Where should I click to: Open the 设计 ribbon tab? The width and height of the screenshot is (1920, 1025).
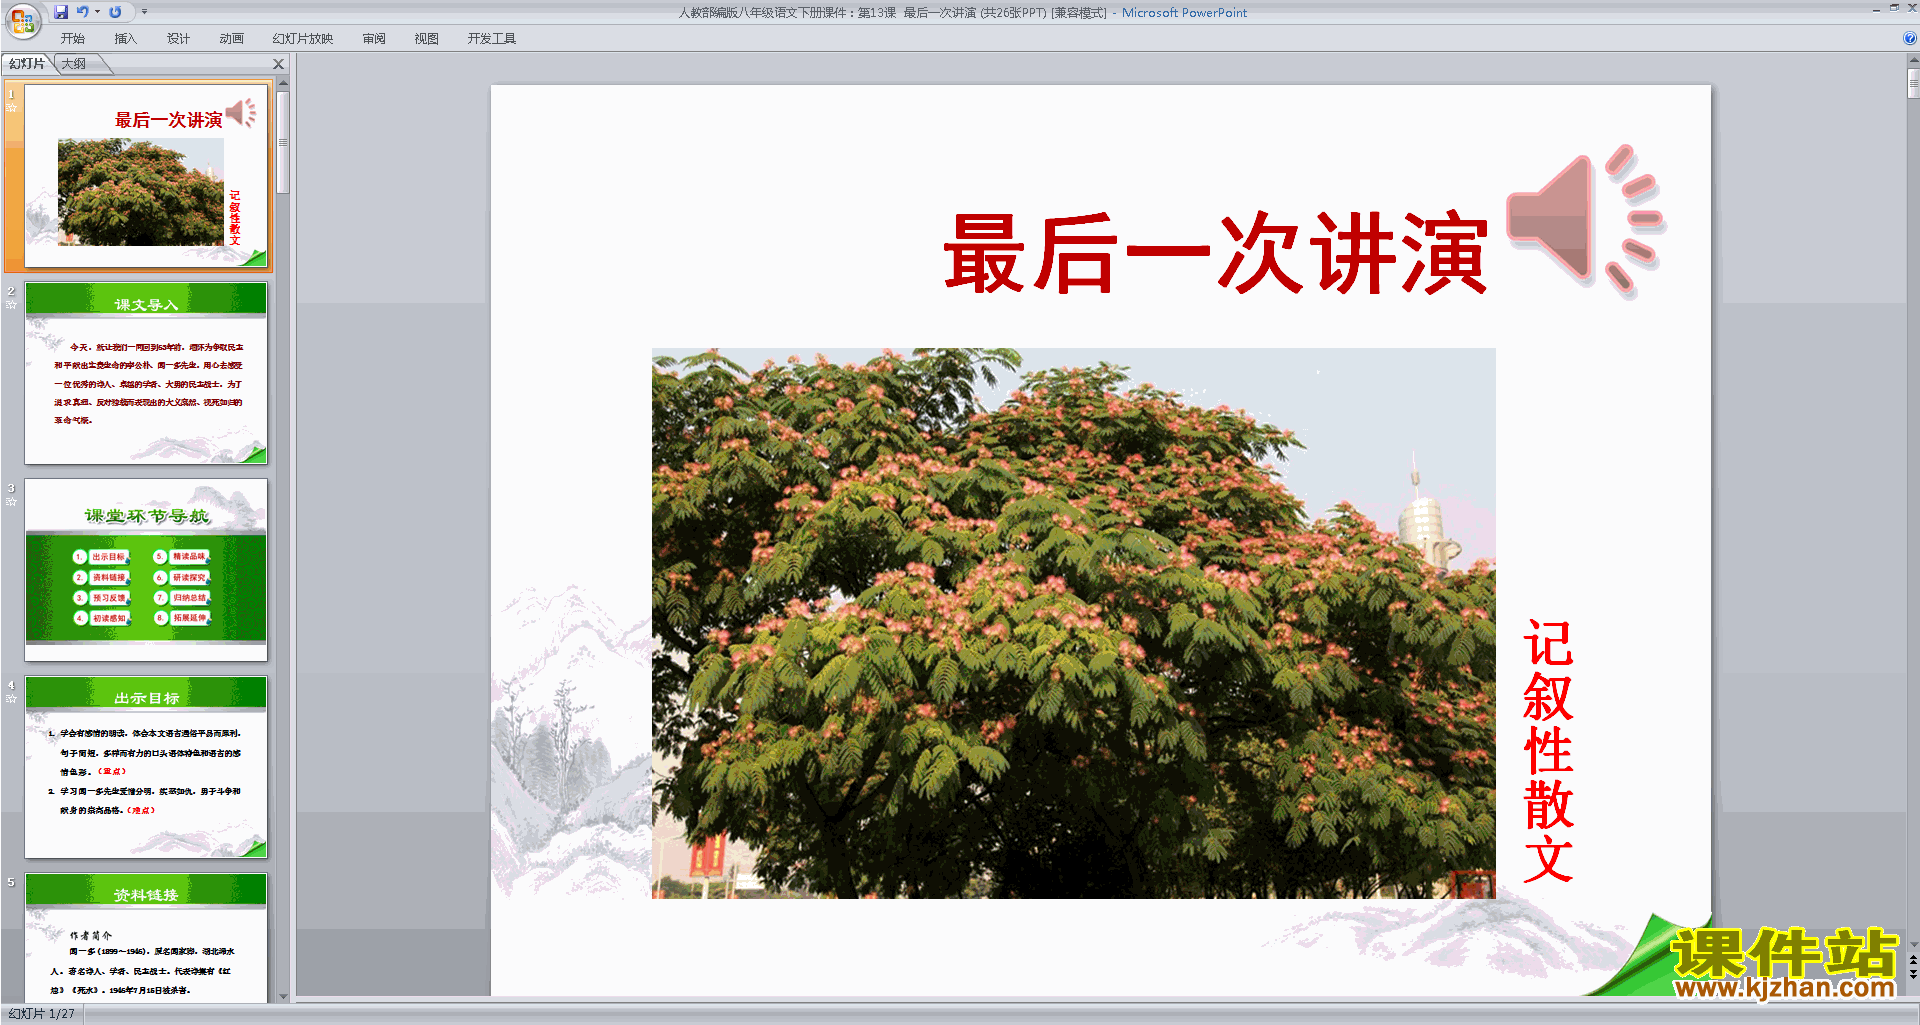tap(178, 39)
